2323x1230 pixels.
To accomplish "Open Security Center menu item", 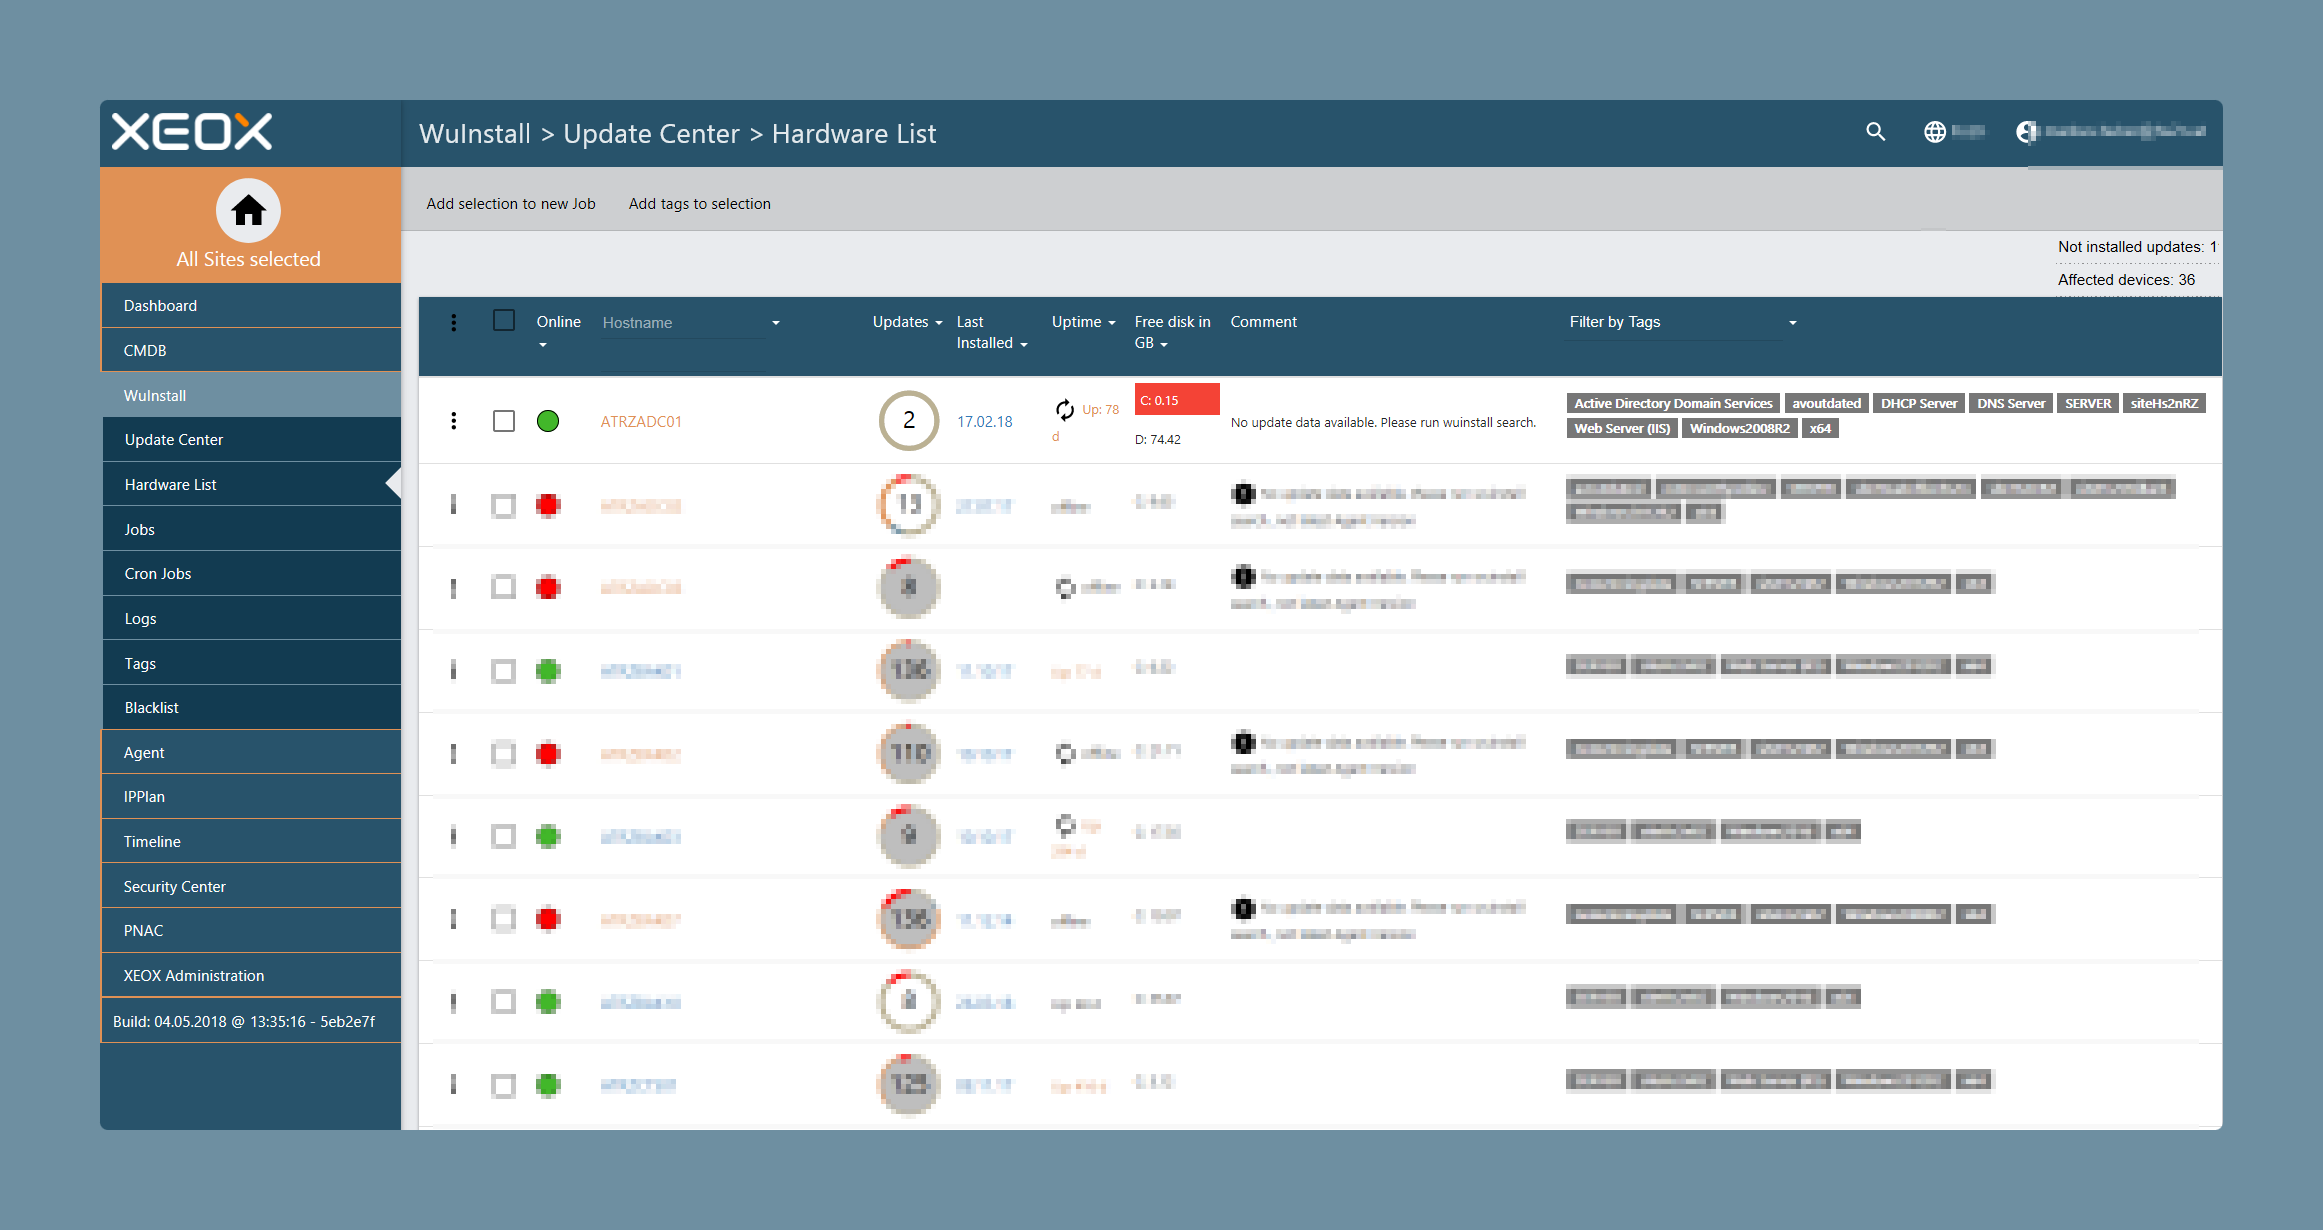I will (251, 887).
